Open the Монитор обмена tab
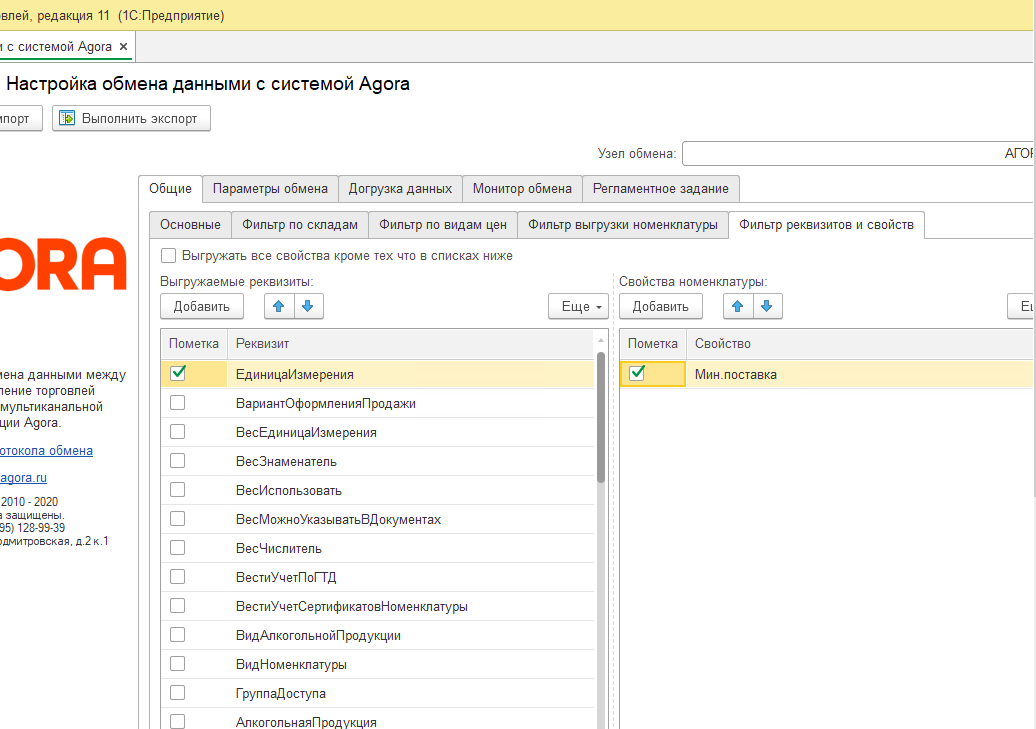 tap(522, 188)
